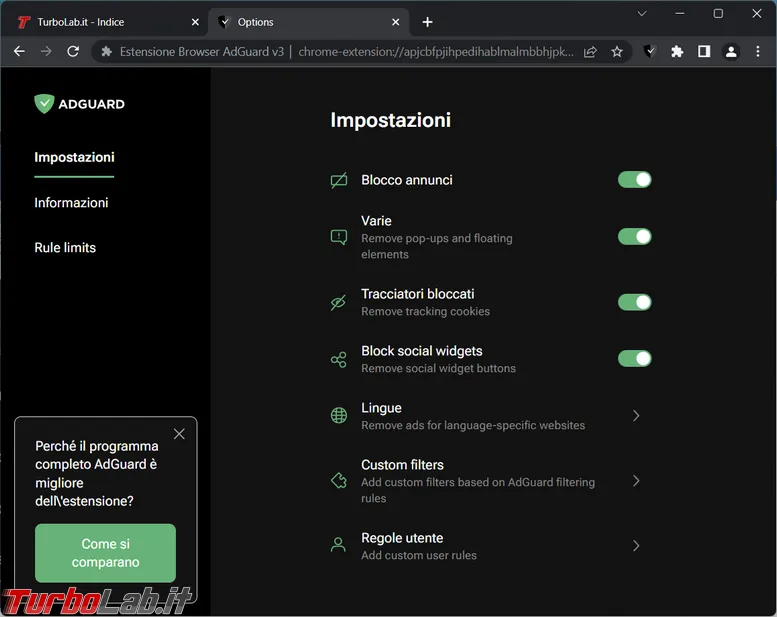The width and height of the screenshot is (777, 617).
Task: Click the Tracciatori bloccati label text
Action: pos(418,293)
